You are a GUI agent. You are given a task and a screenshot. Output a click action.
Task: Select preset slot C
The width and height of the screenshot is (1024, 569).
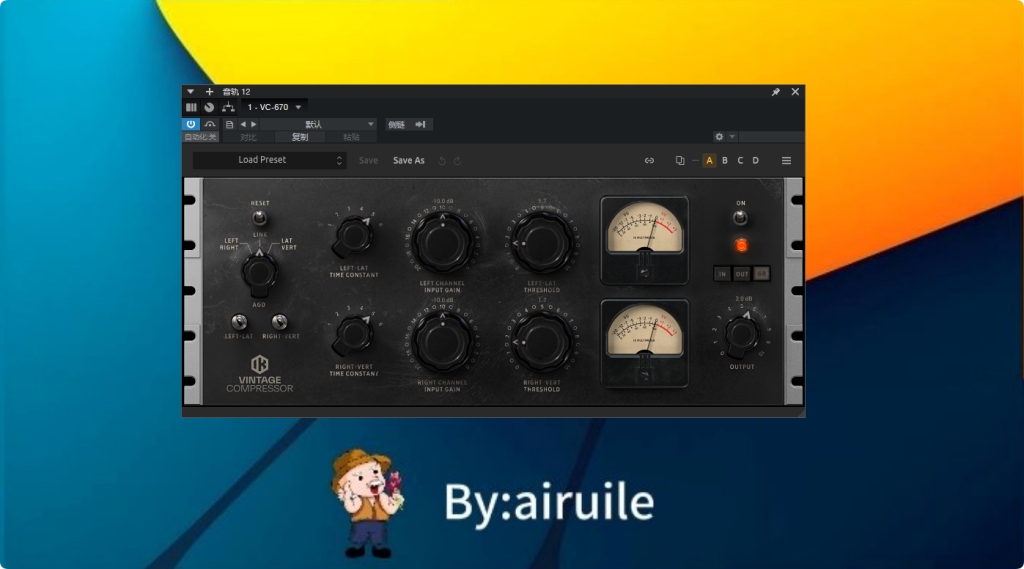click(x=740, y=161)
